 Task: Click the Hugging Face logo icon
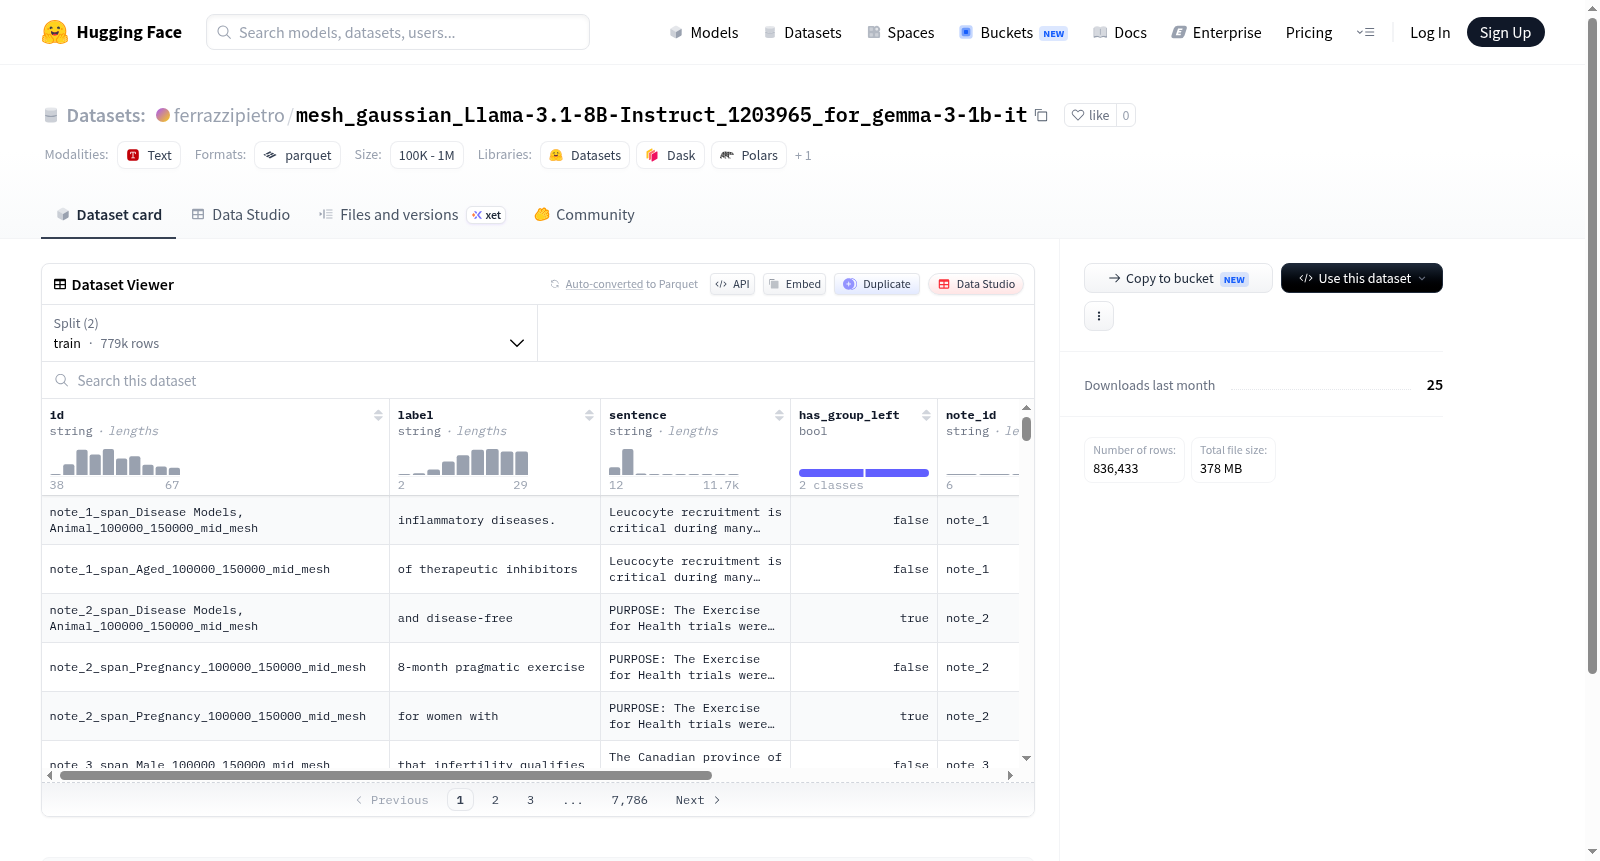pos(55,32)
